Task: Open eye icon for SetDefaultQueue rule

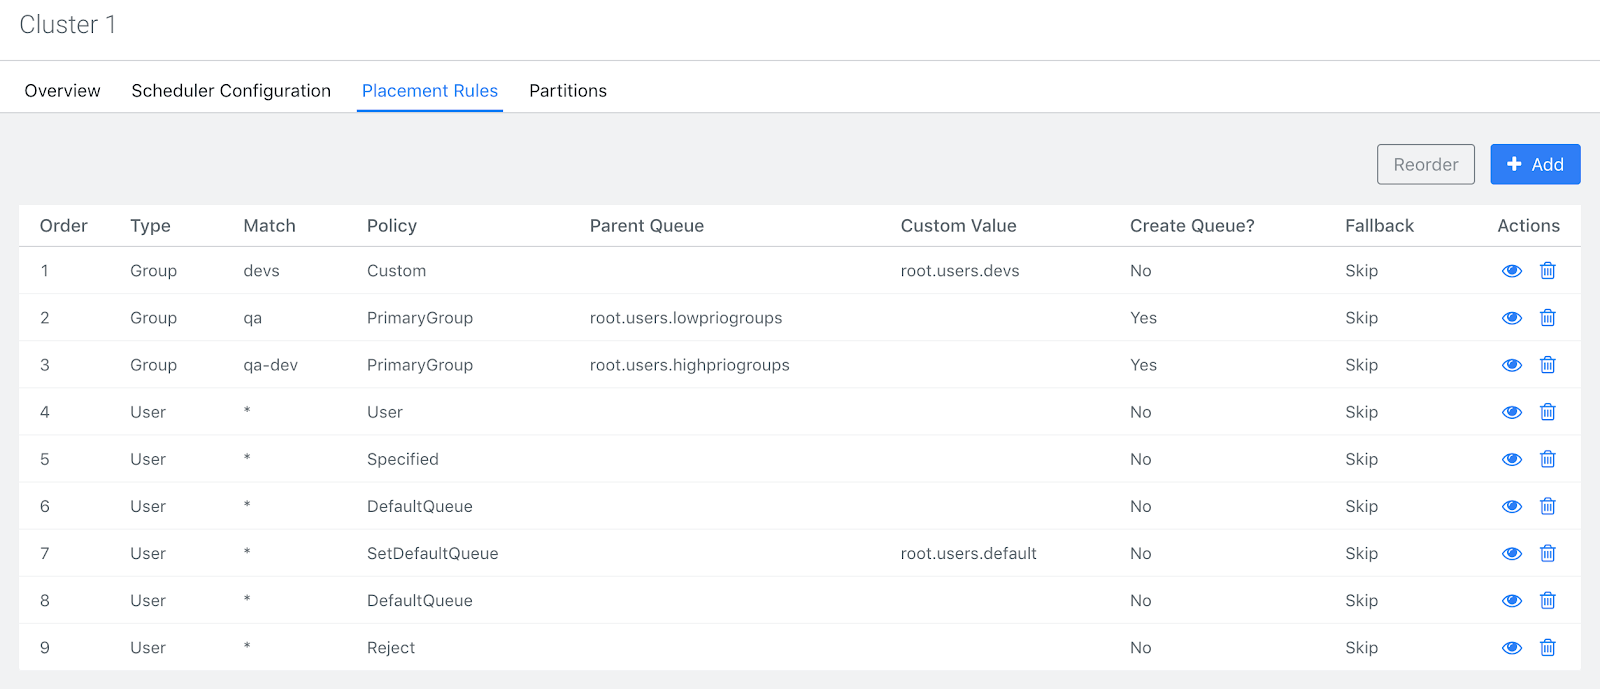Action: 1511,554
